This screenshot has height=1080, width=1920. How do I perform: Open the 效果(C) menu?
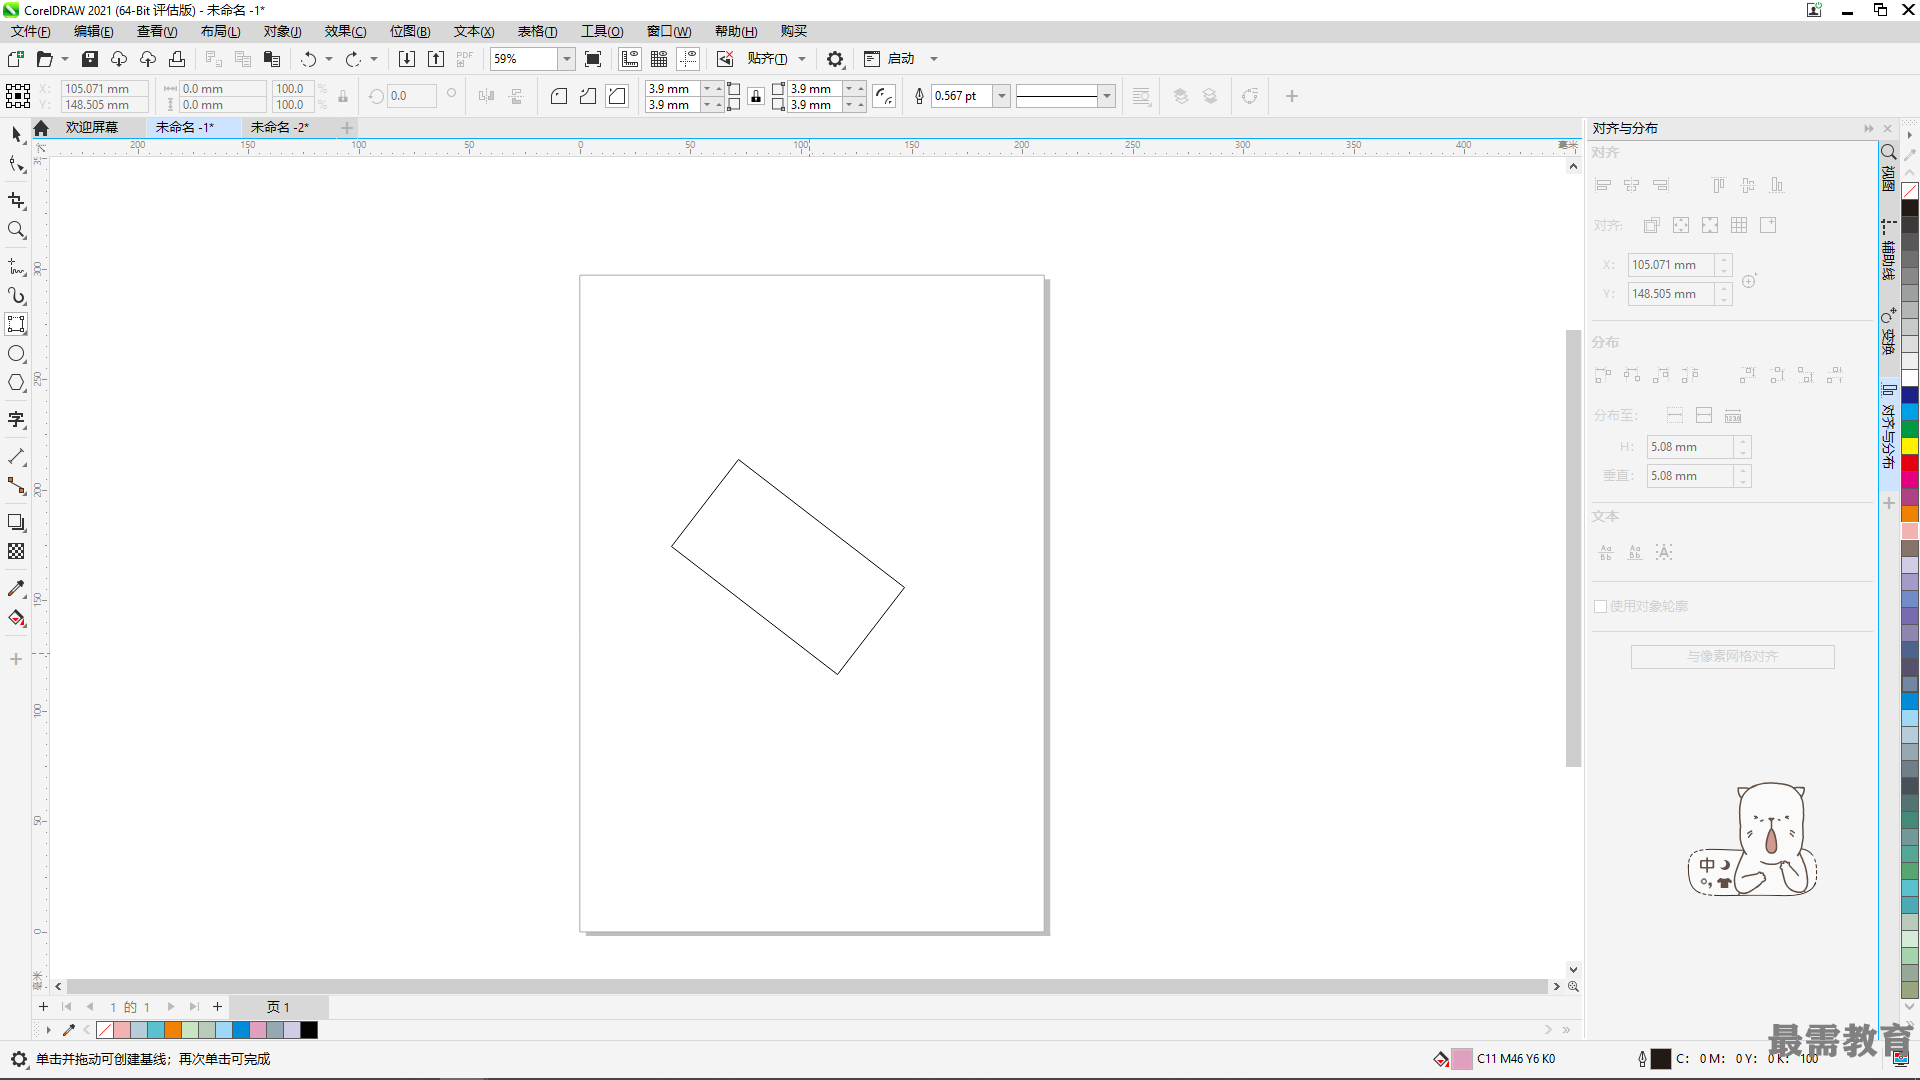345,31
